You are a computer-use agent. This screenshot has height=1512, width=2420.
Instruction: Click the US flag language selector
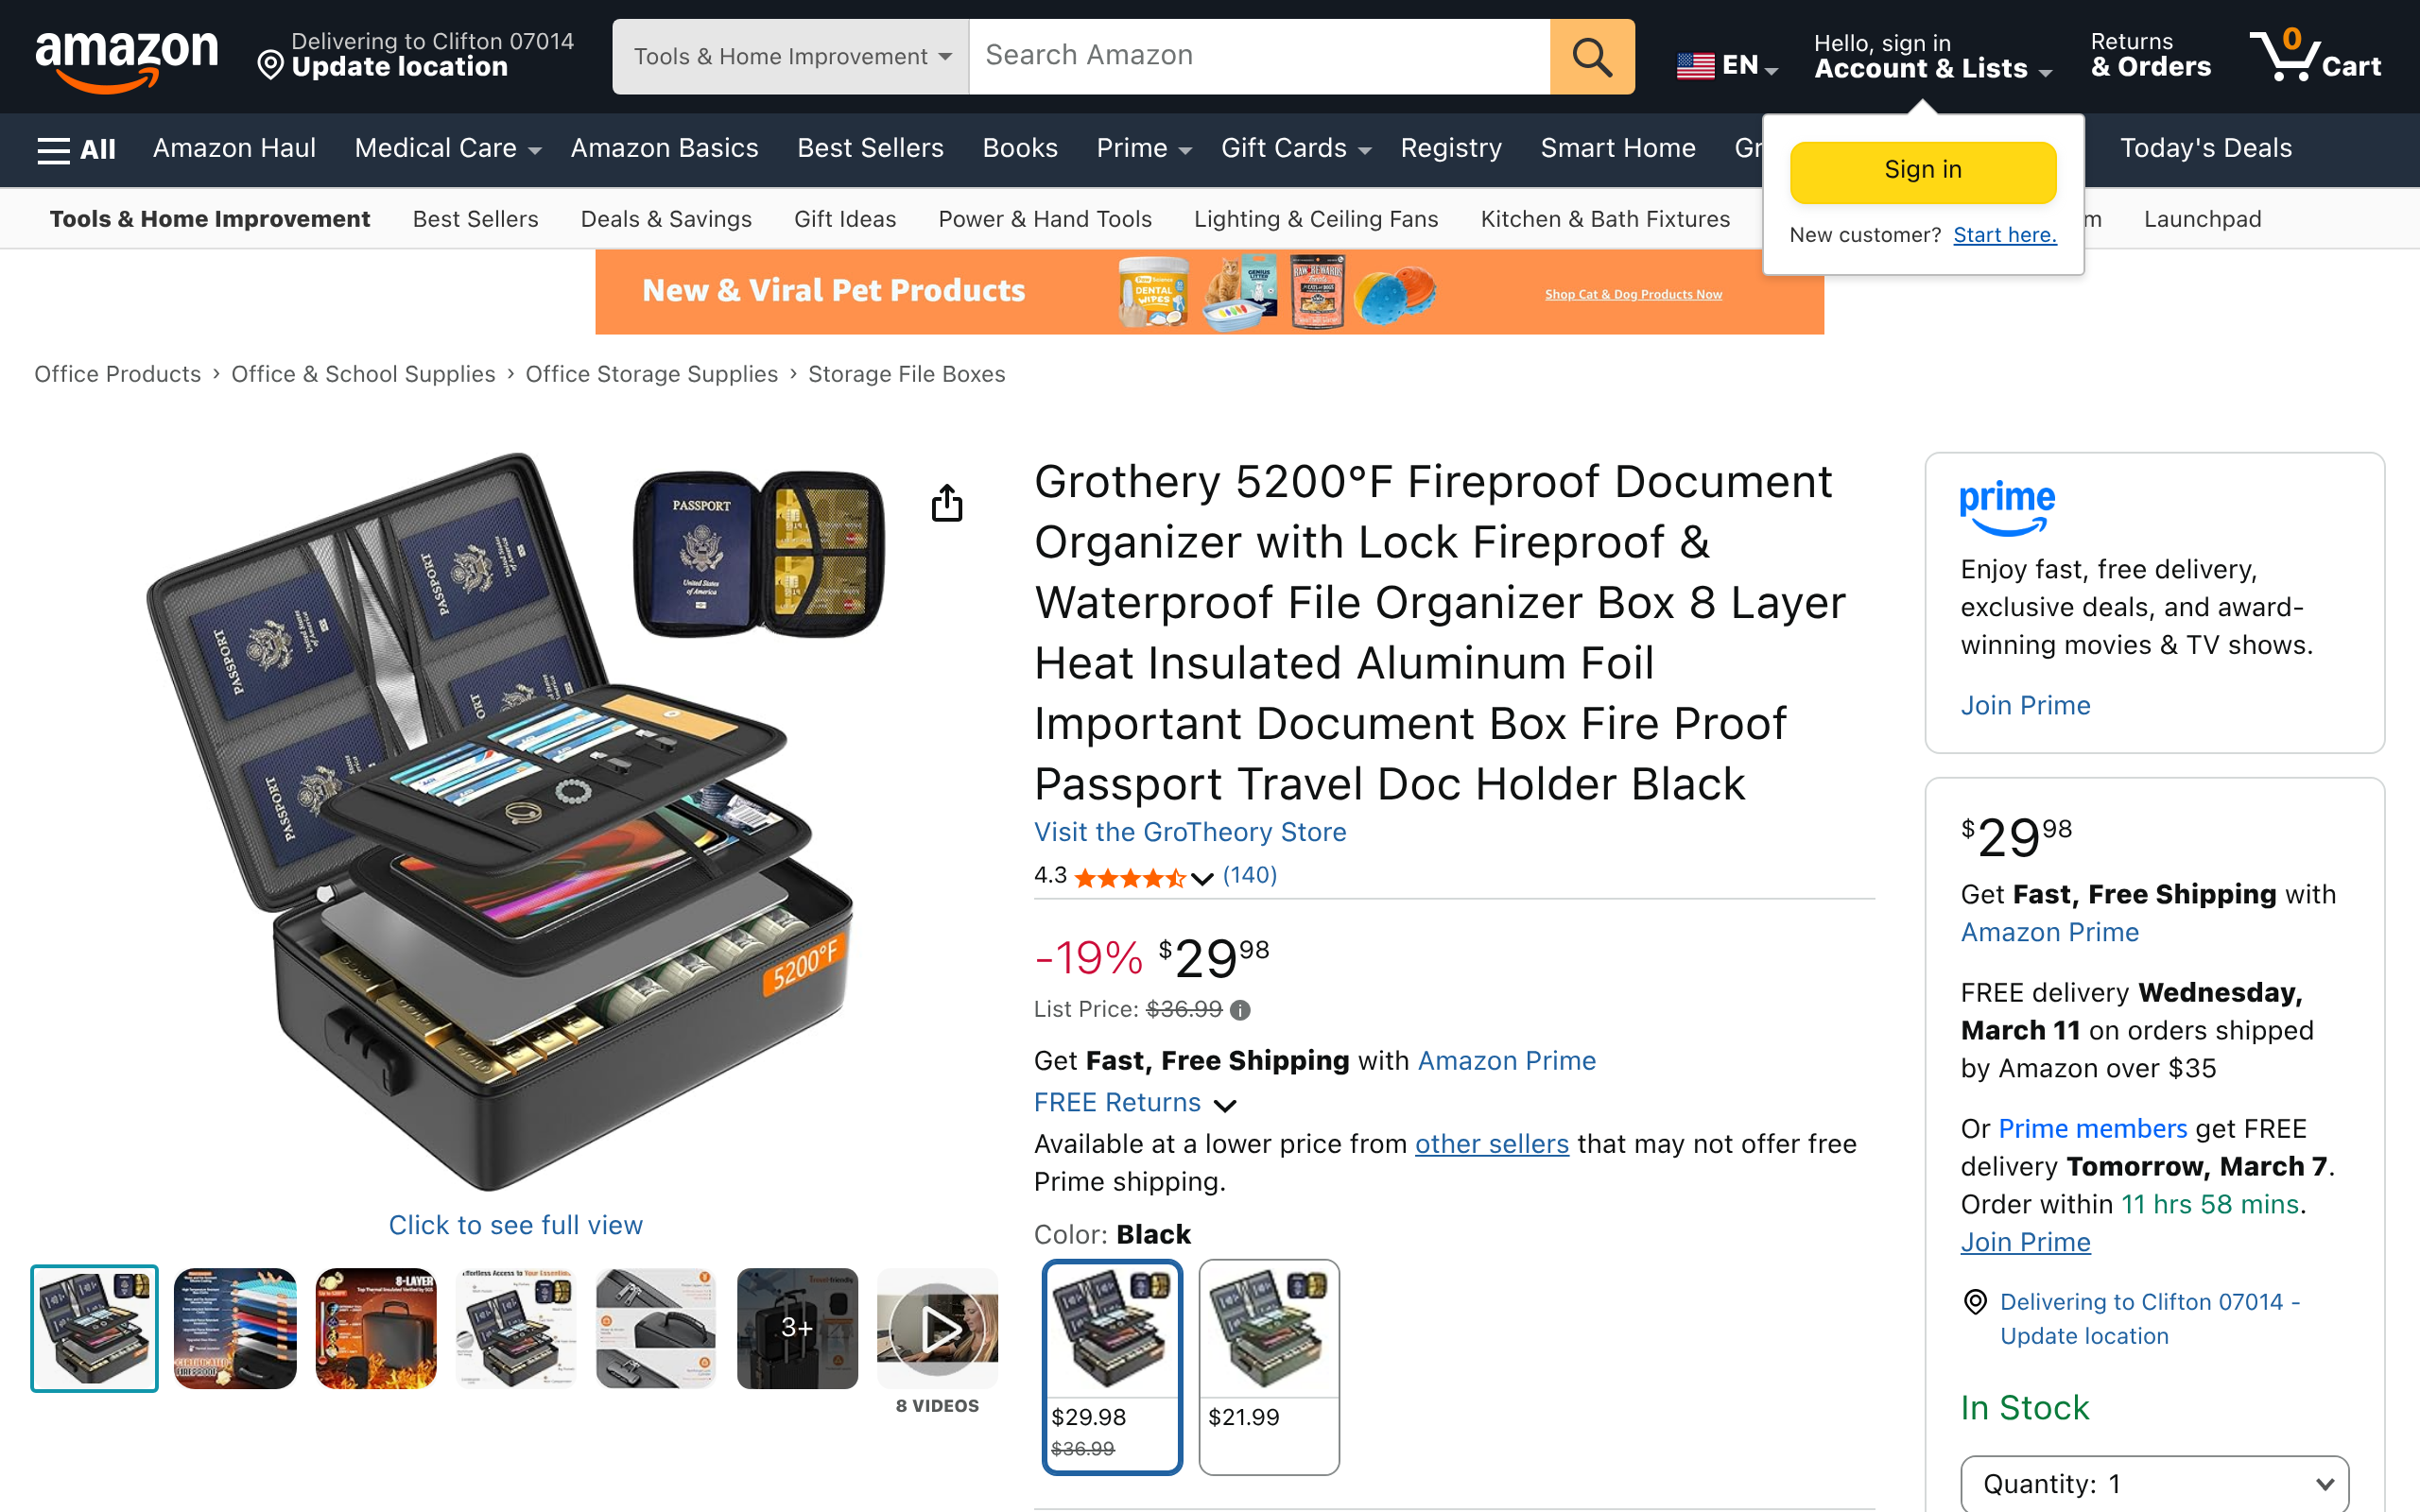tap(1726, 66)
